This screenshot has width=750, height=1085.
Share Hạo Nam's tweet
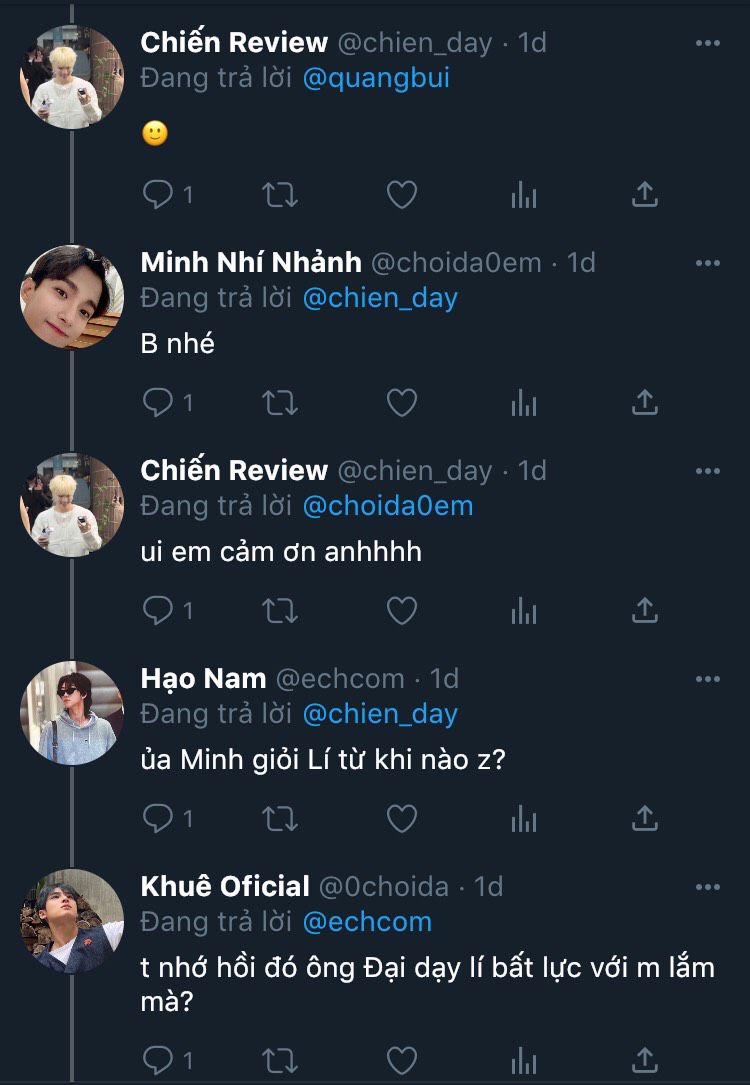pyautogui.click(x=645, y=819)
